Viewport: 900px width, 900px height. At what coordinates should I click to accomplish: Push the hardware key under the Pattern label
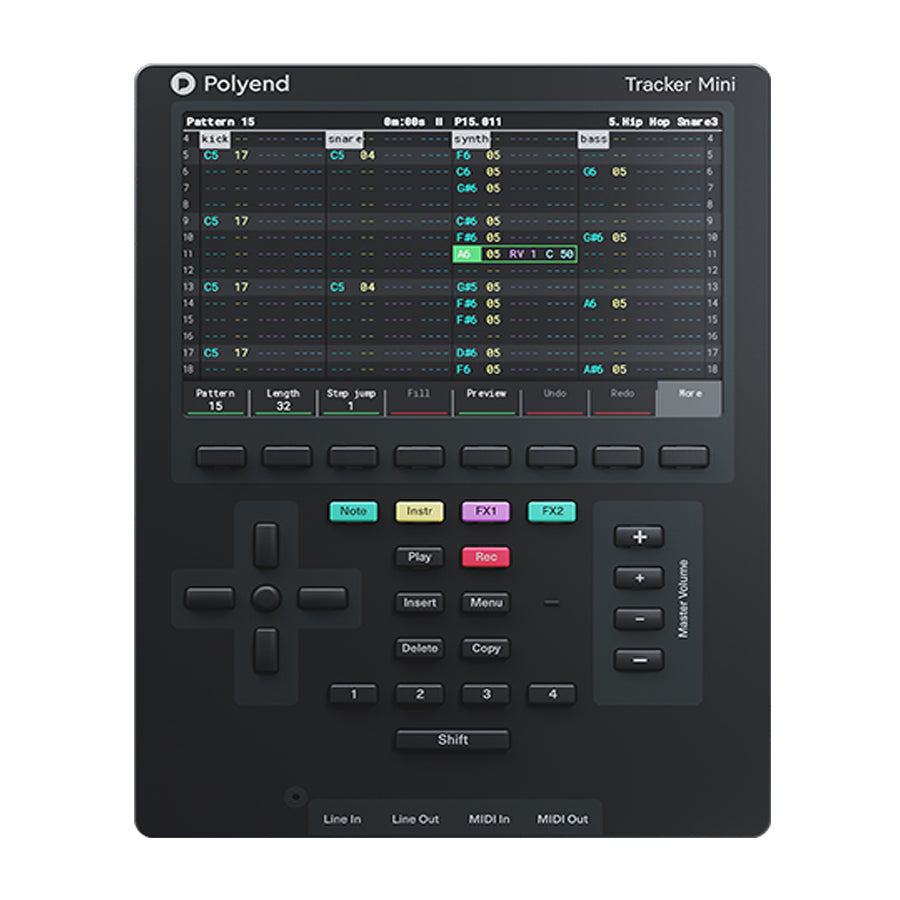pos(221,457)
